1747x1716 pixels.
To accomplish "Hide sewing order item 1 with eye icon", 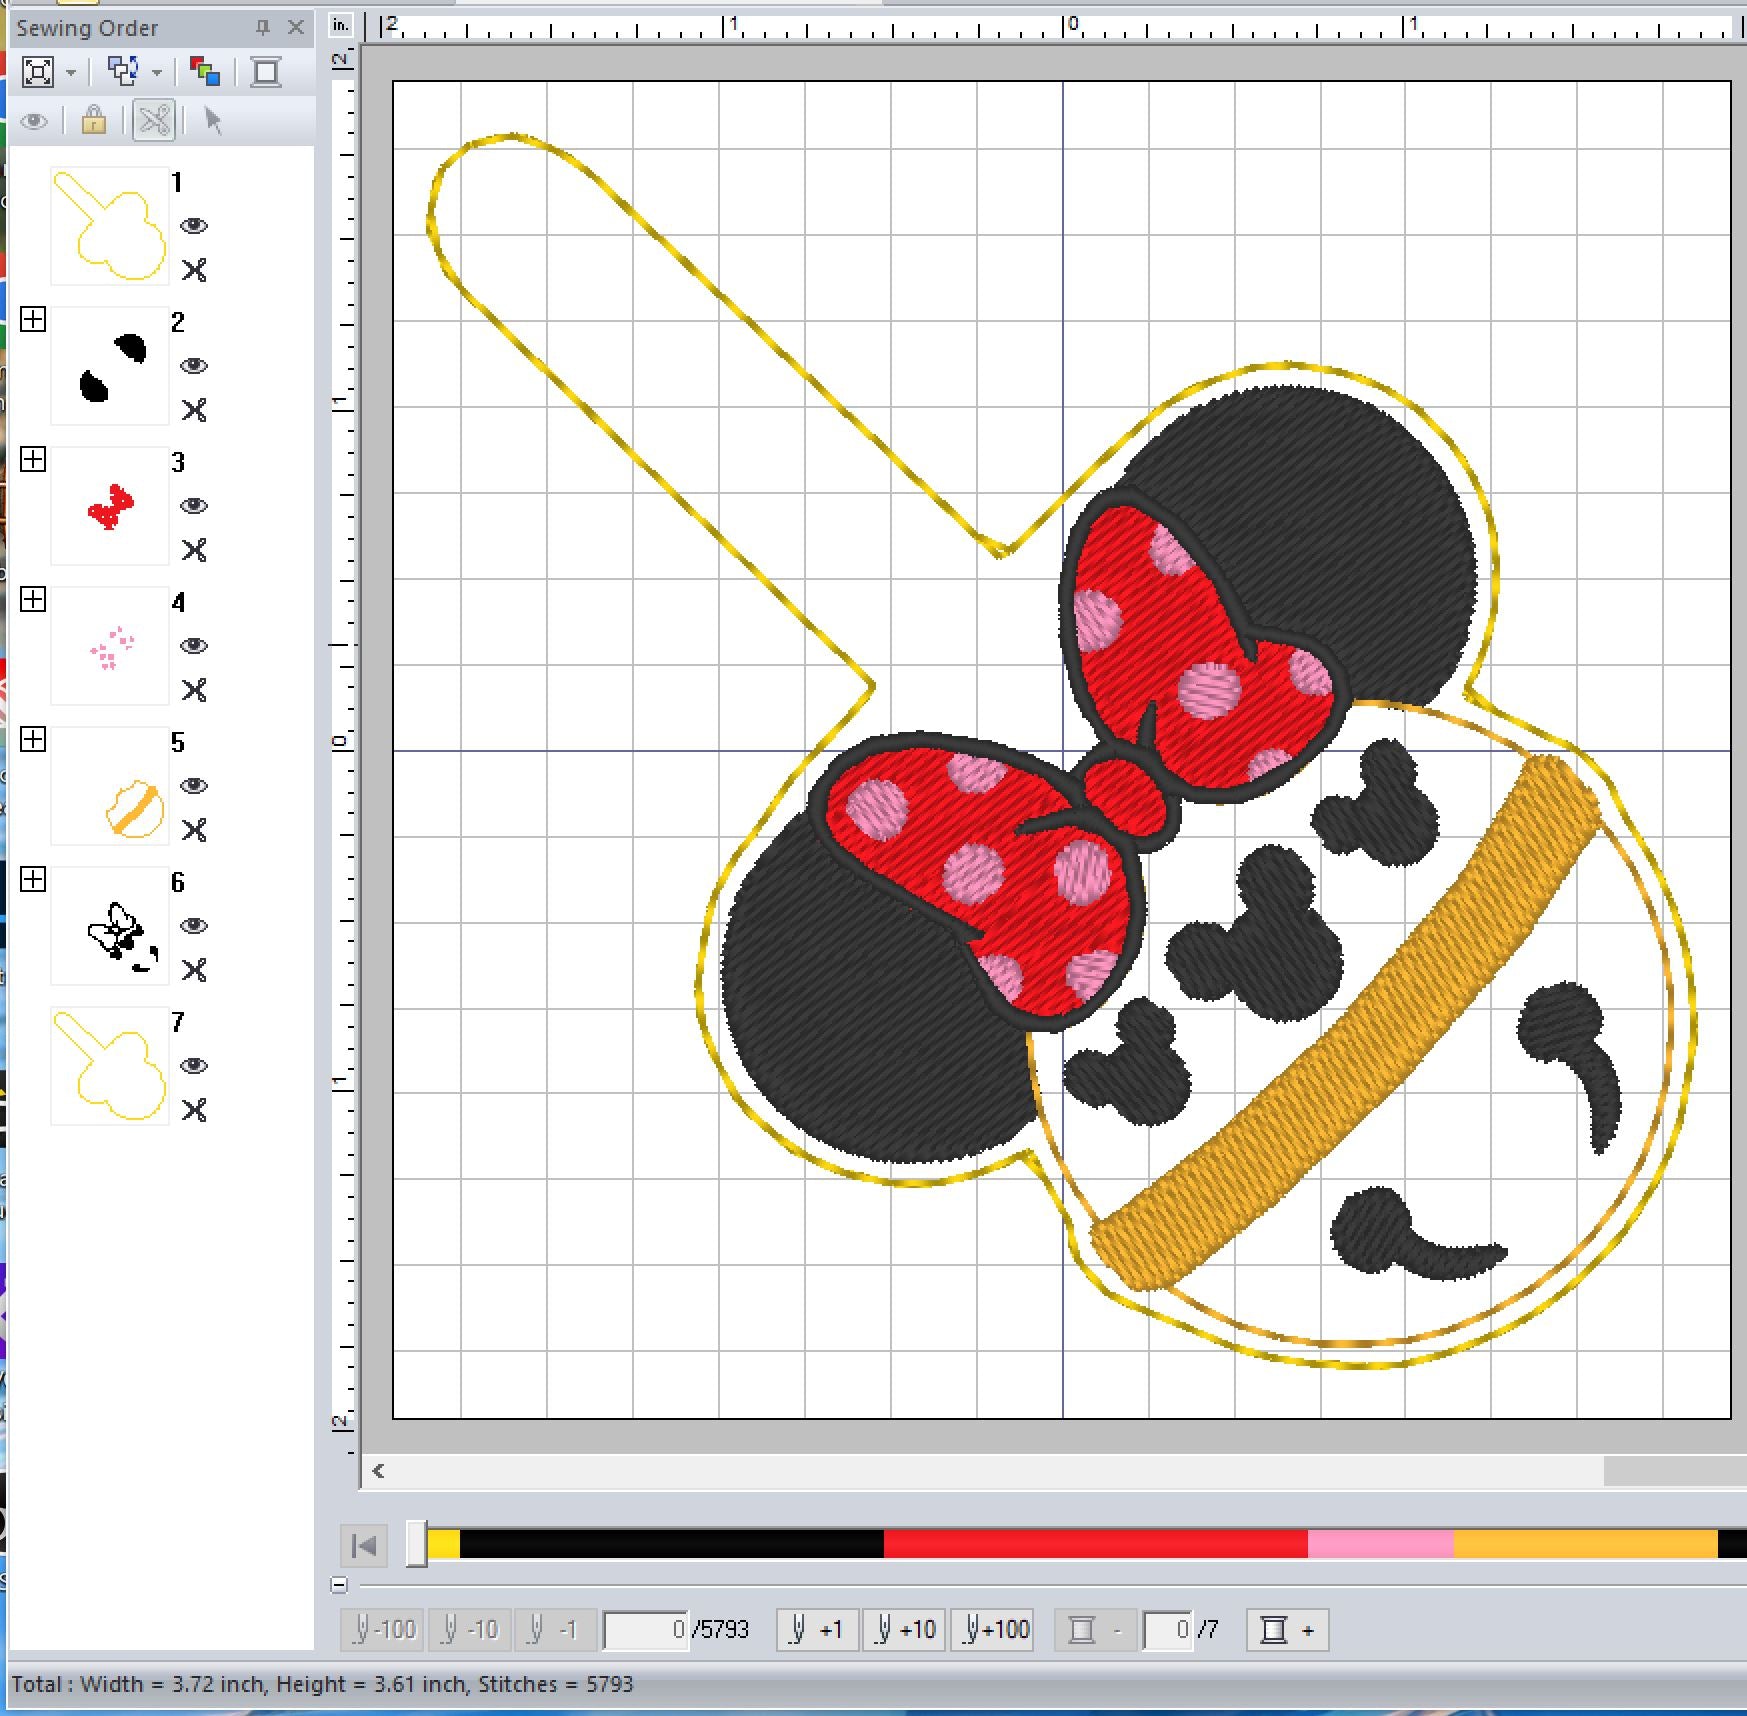I will 194,226.
